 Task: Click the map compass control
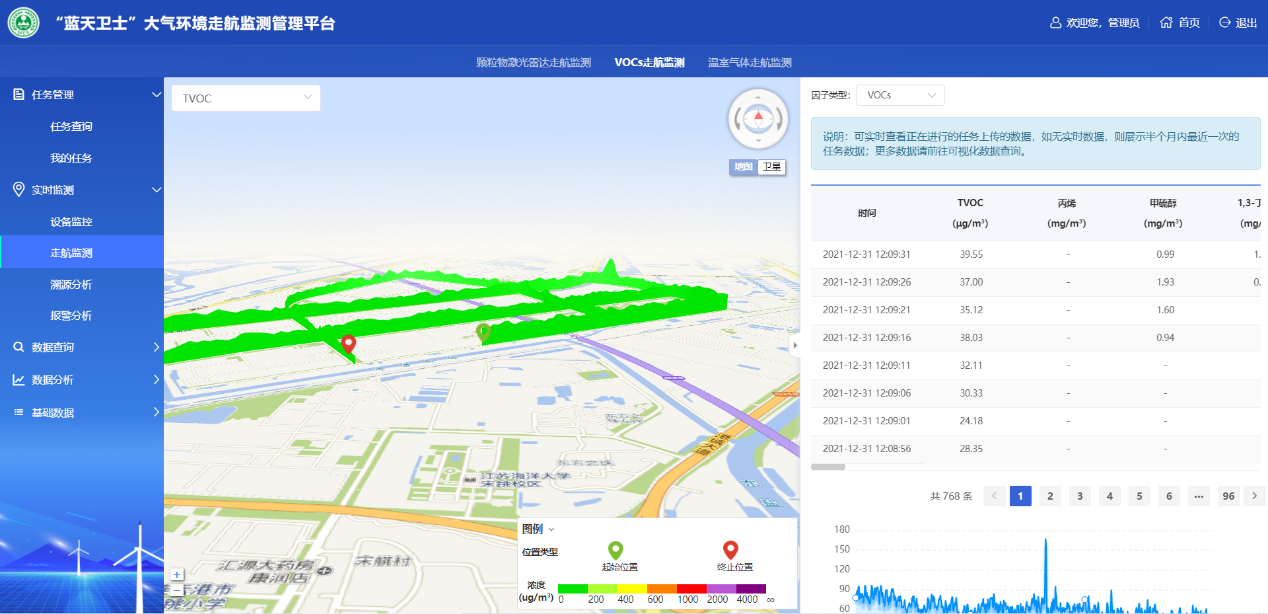[757, 118]
